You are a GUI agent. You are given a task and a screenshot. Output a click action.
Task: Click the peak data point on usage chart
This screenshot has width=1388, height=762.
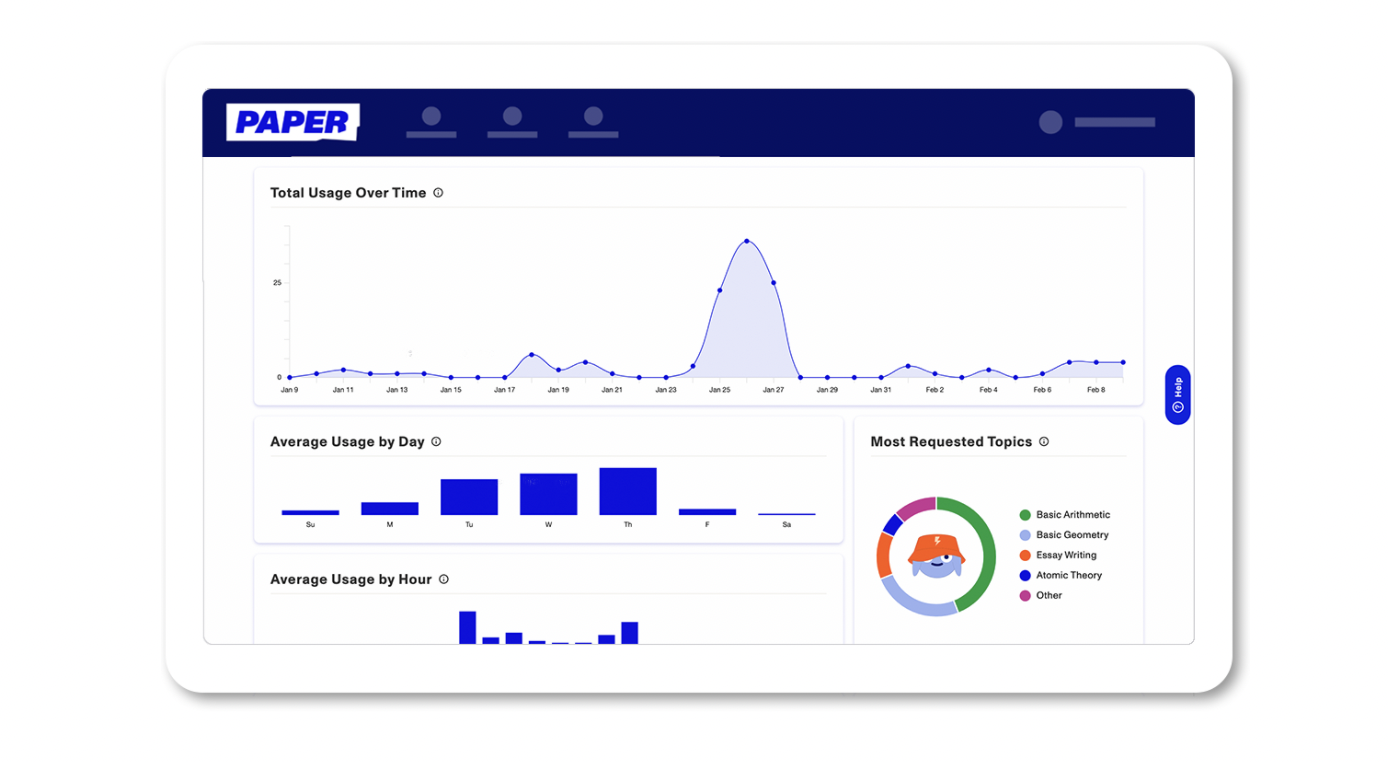point(747,241)
